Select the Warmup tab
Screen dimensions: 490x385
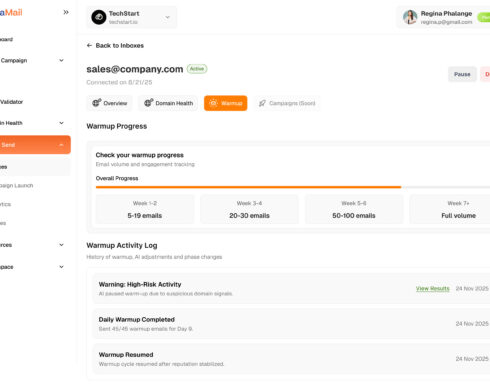[x=226, y=103]
